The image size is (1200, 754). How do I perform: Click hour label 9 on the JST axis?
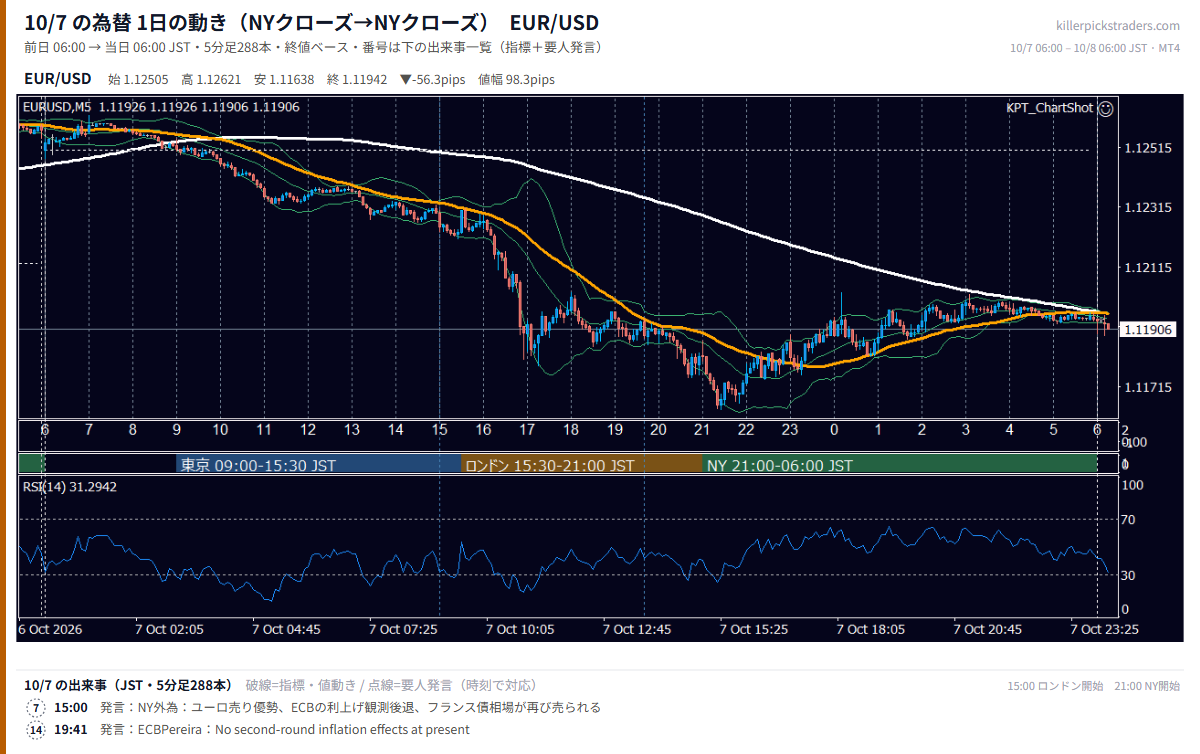point(176,430)
